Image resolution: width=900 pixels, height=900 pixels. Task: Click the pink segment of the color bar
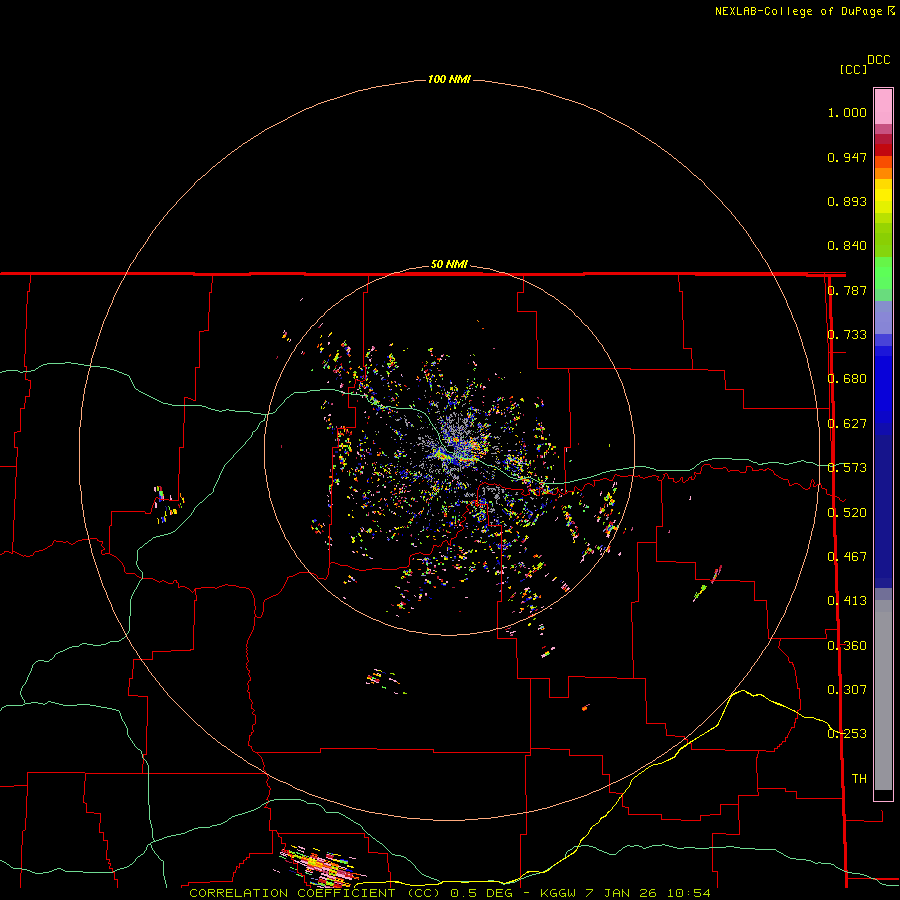click(883, 107)
